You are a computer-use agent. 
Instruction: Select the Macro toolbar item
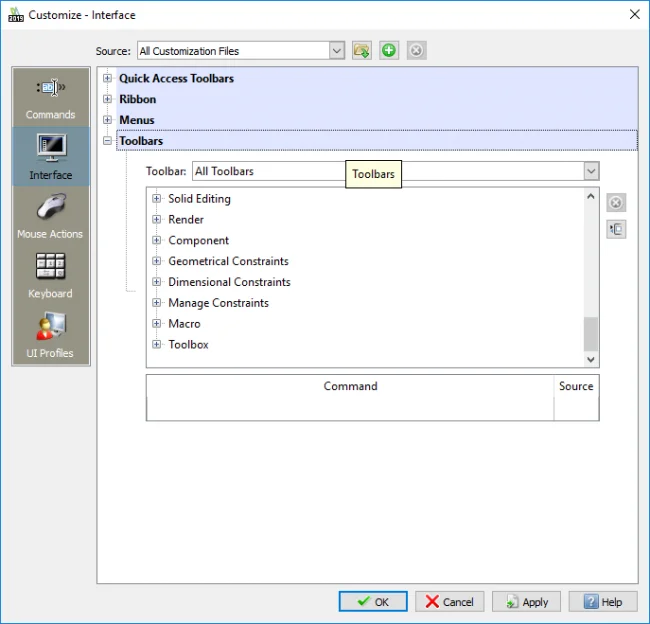[184, 324]
